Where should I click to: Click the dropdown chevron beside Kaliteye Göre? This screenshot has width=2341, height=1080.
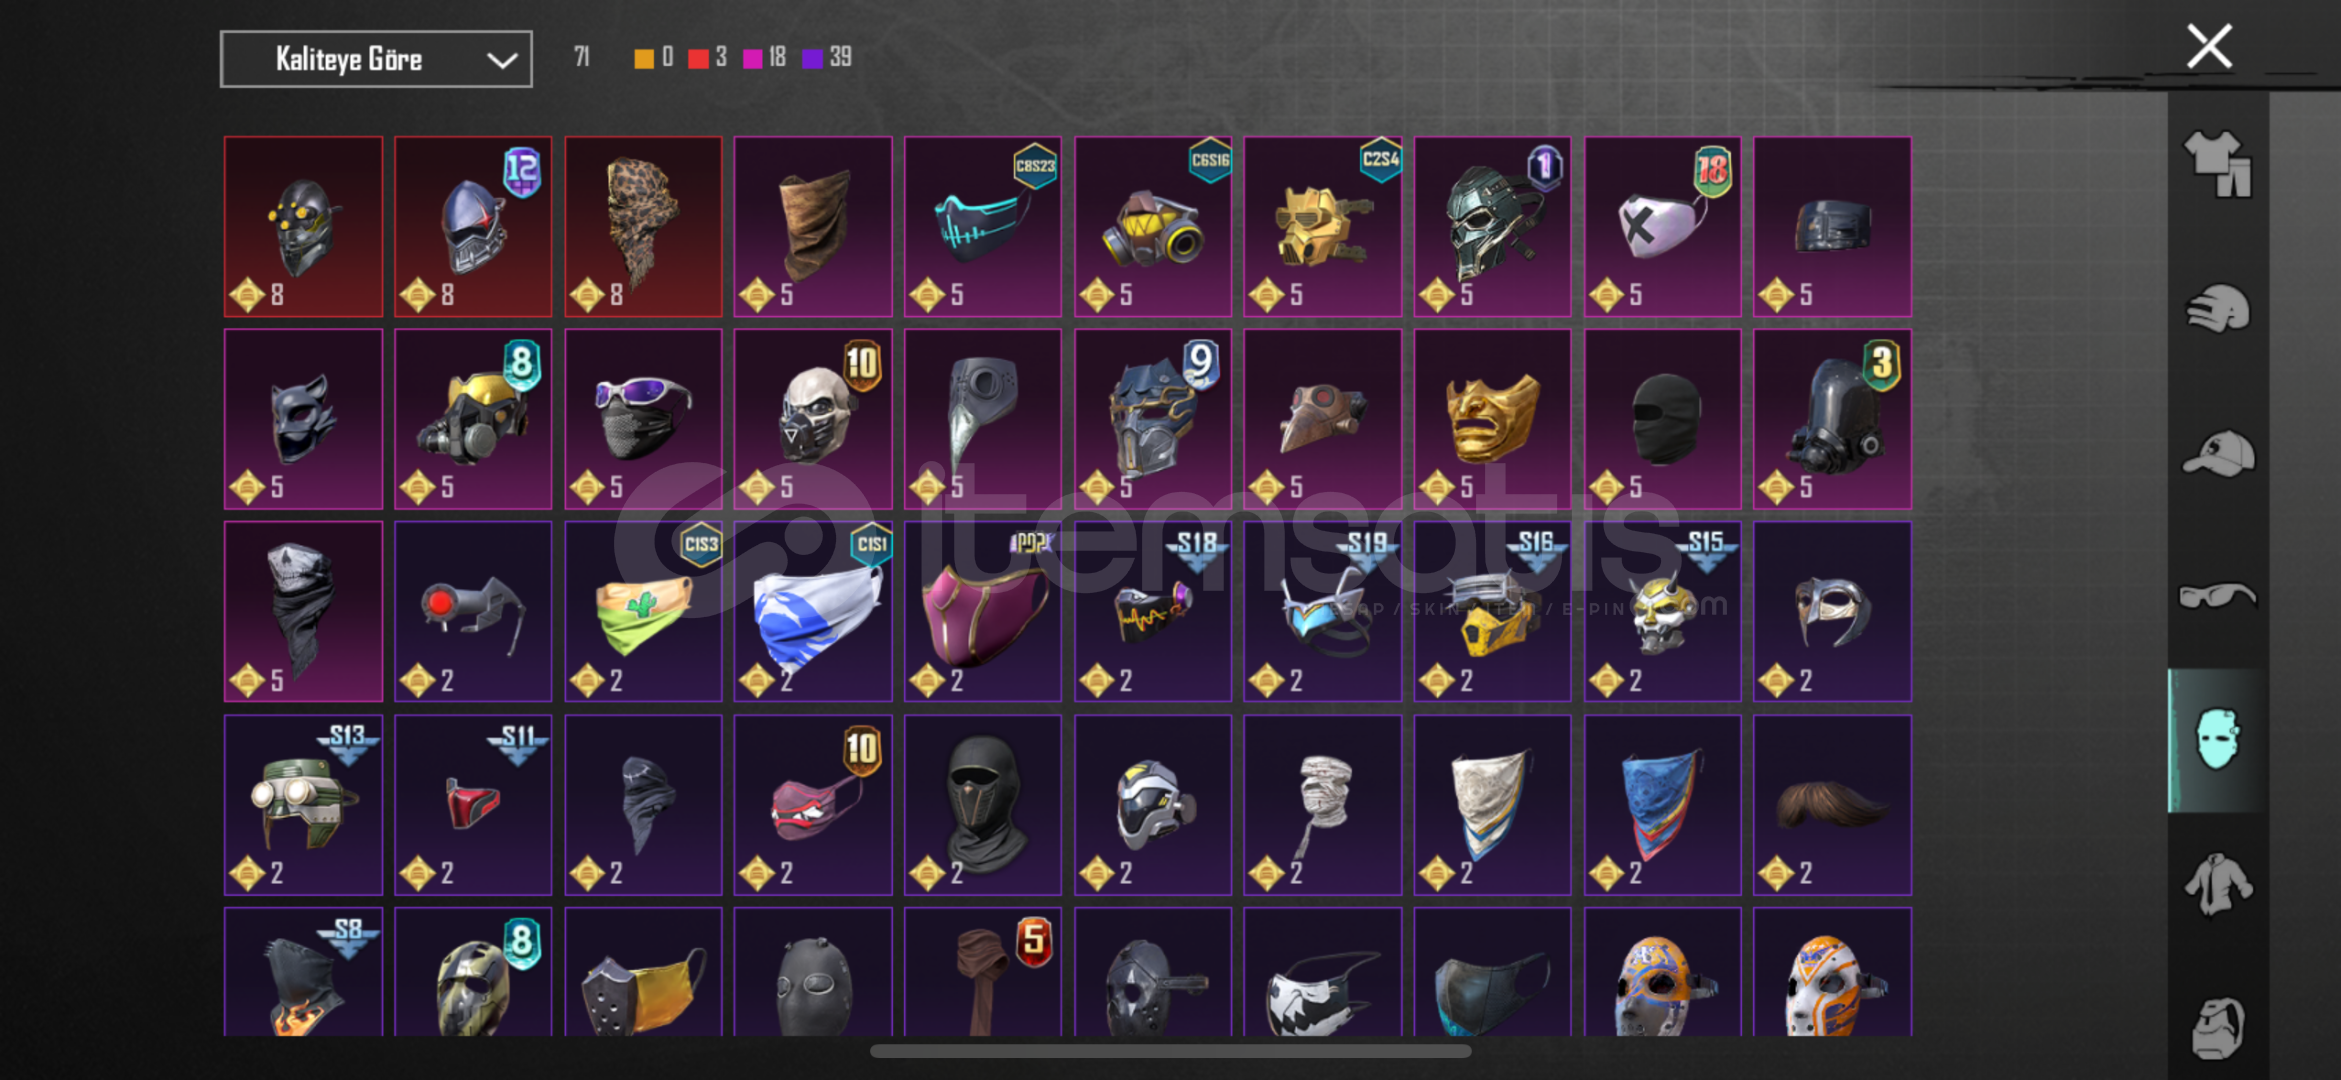pos(502,61)
